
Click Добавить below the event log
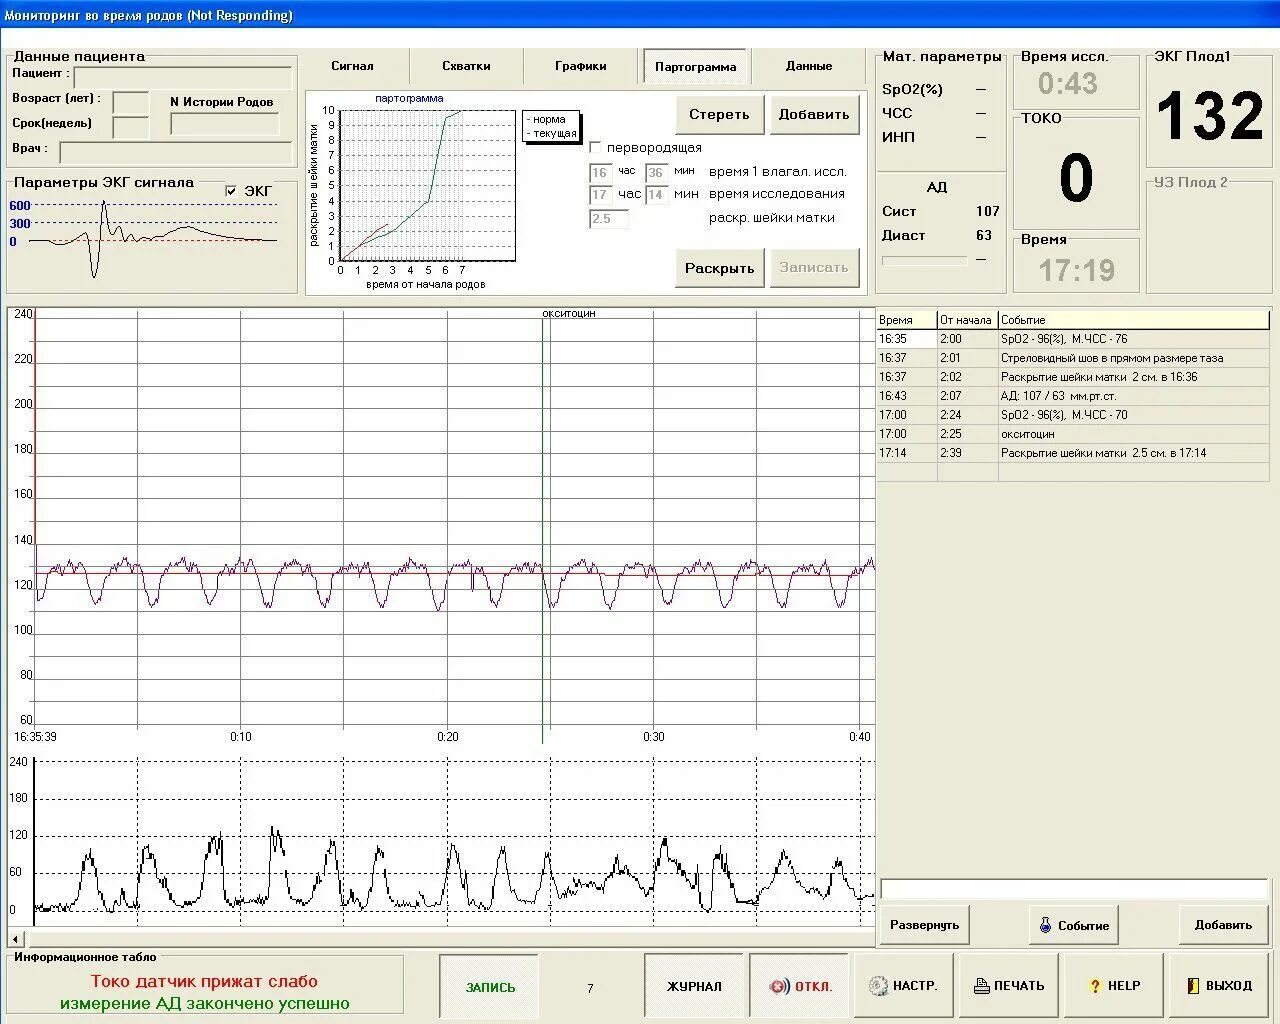click(1223, 925)
